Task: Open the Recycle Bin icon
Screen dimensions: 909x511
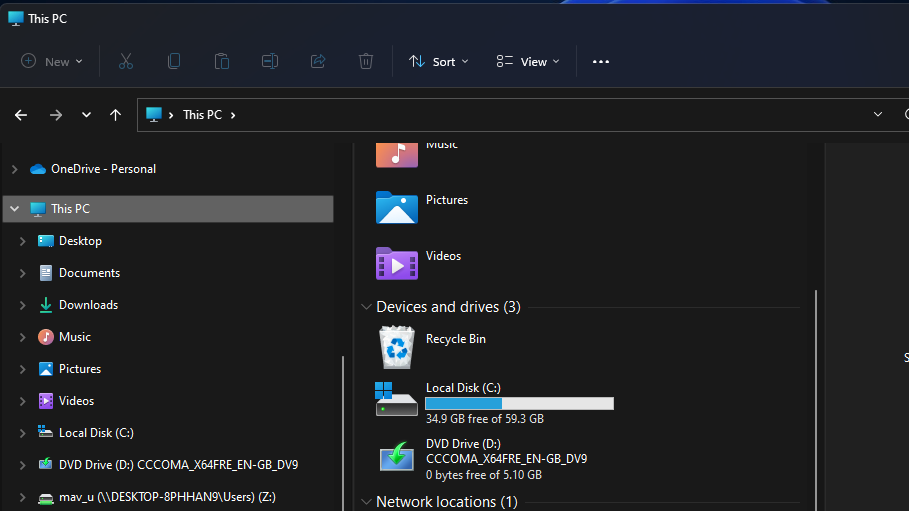Action: pos(397,347)
